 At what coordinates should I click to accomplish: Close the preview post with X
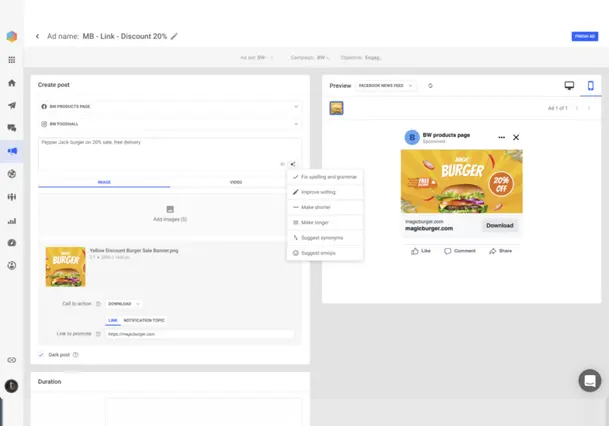[x=516, y=137]
